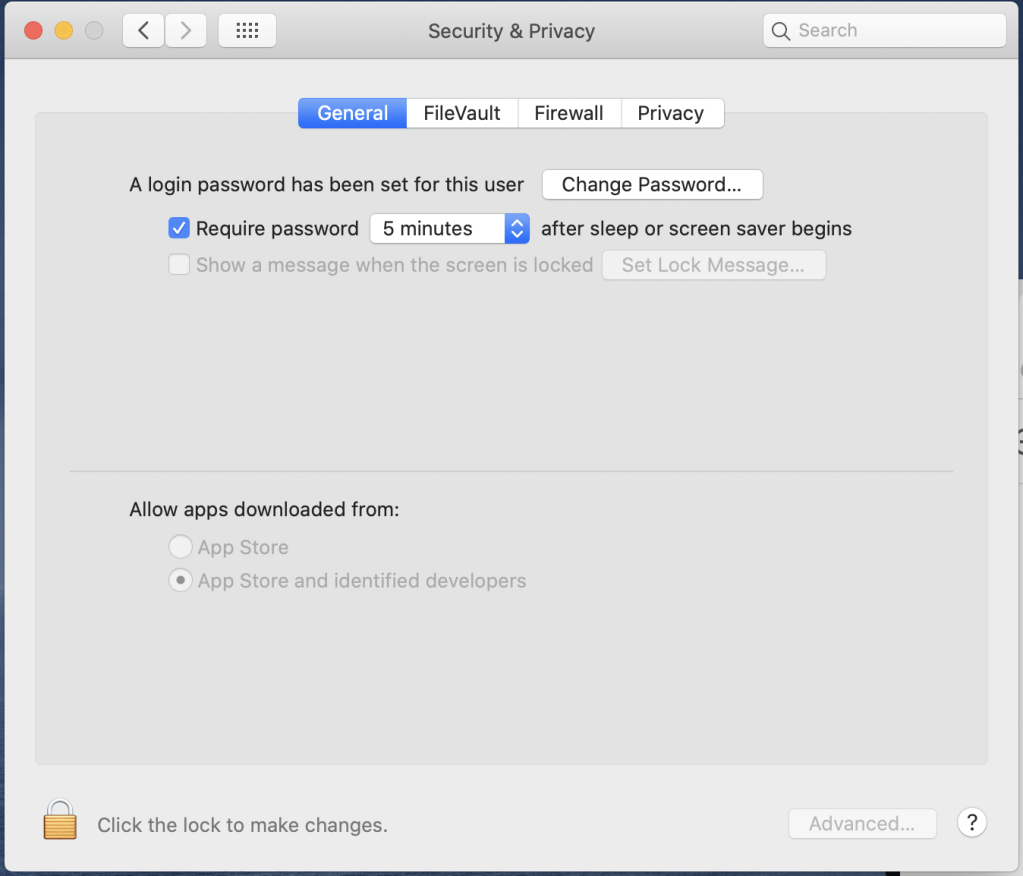Open help with the question mark button
This screenshot has width=1023, height=876.
coord(971,823)
